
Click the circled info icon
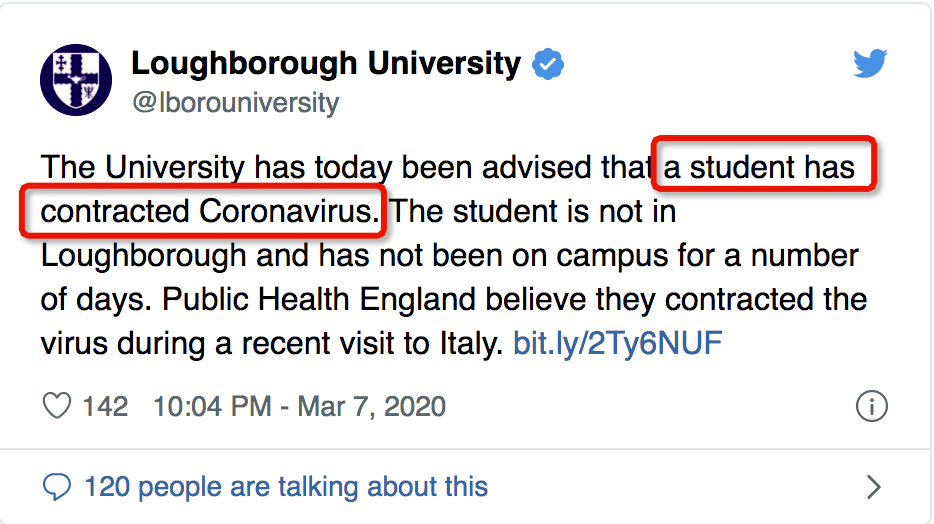pyautogui.click(x=871, y=406)
